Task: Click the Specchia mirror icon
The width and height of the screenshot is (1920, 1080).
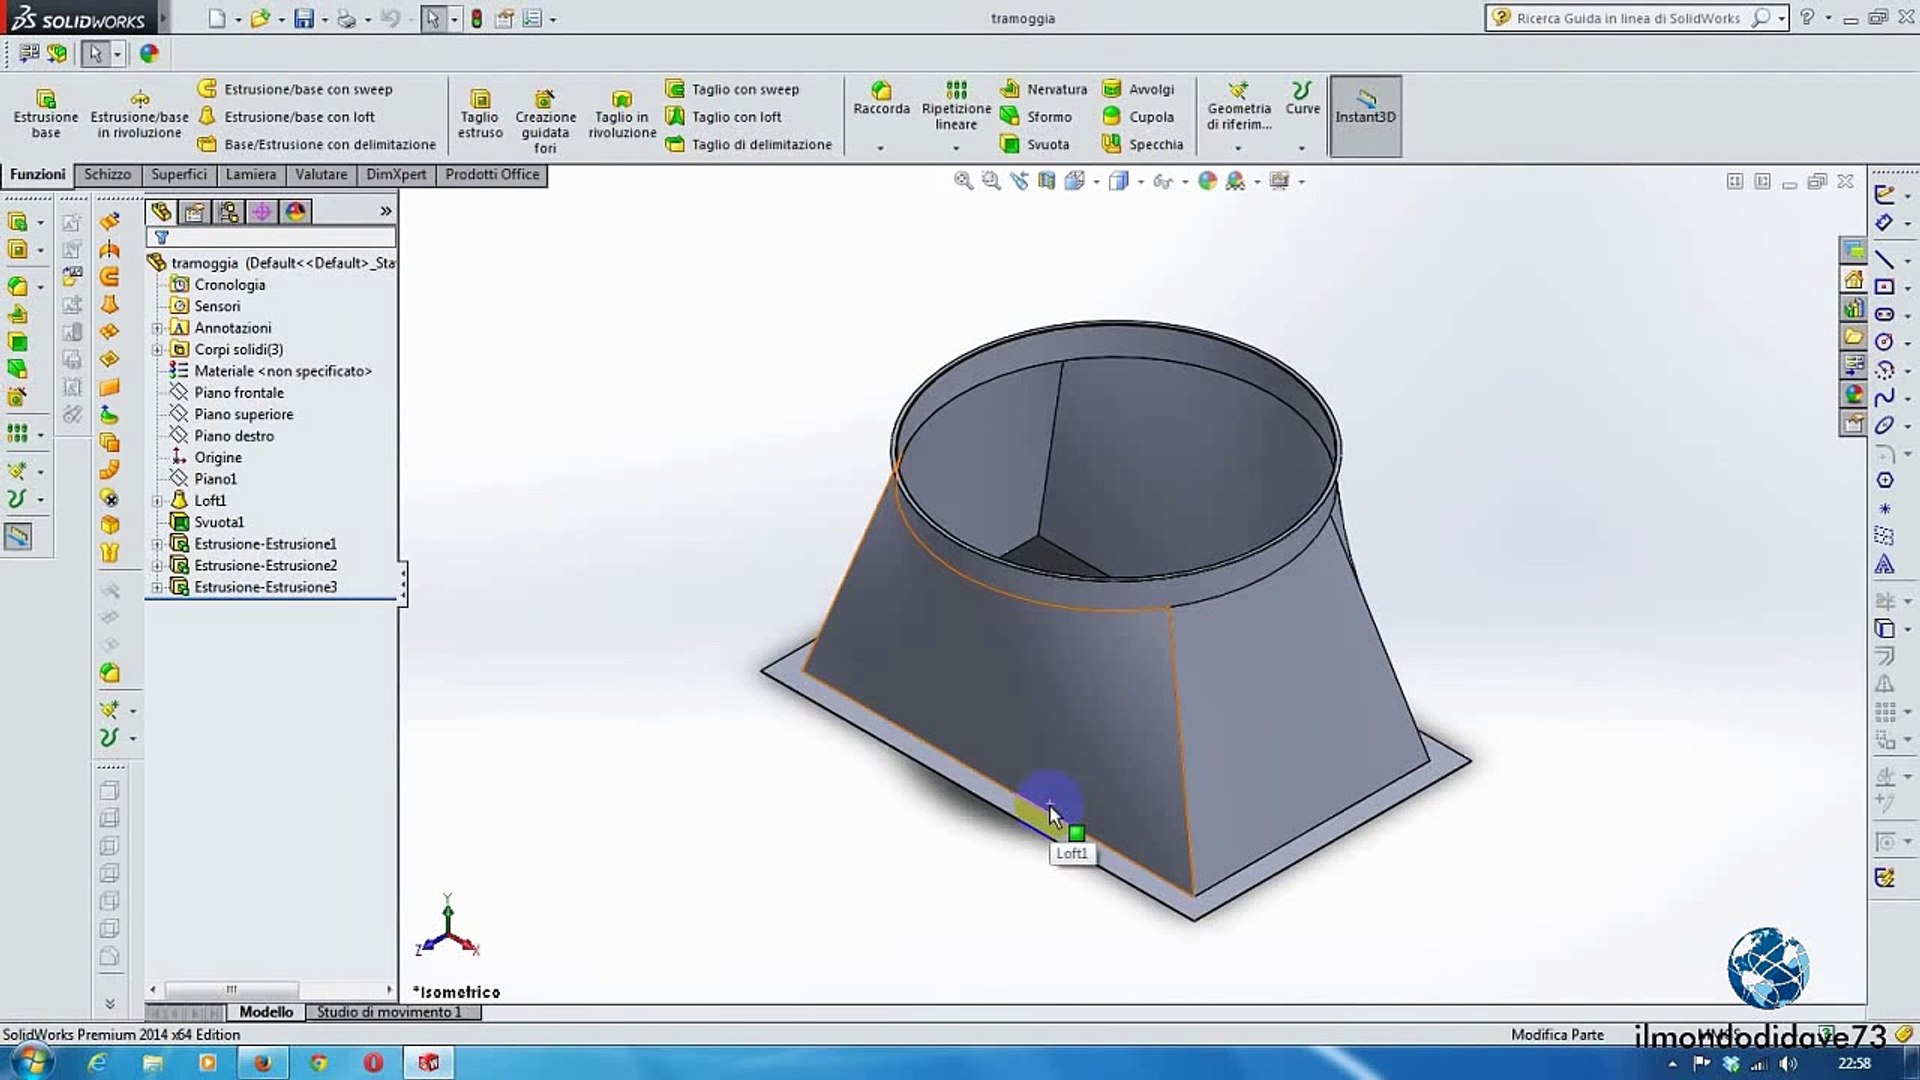Action: click(x=1111, y=145)
